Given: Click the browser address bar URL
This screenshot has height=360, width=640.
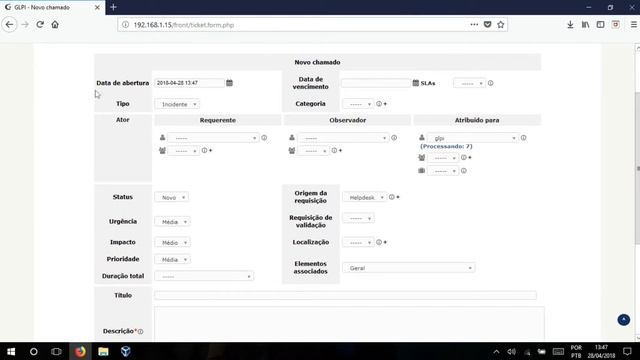Looking at the screenshot, I should tap(184, 25).
